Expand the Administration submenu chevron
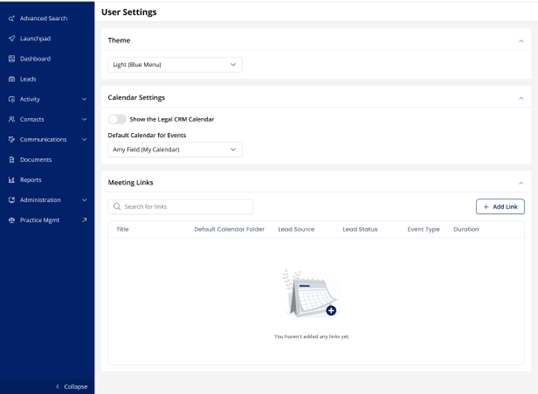This screenshot has height=394, width=538. 84,200
